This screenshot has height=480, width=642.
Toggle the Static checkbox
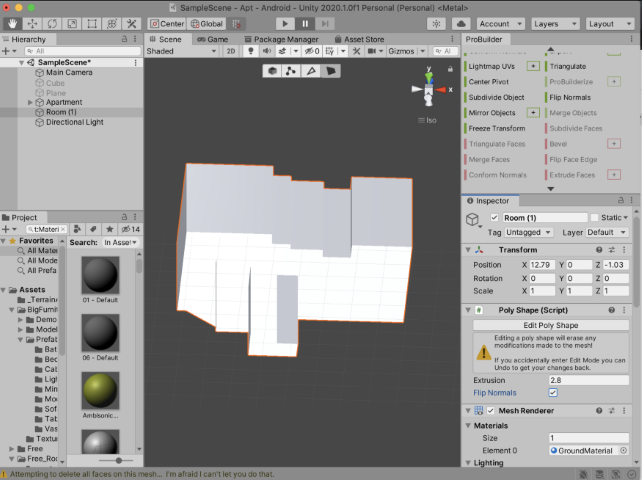594,218
